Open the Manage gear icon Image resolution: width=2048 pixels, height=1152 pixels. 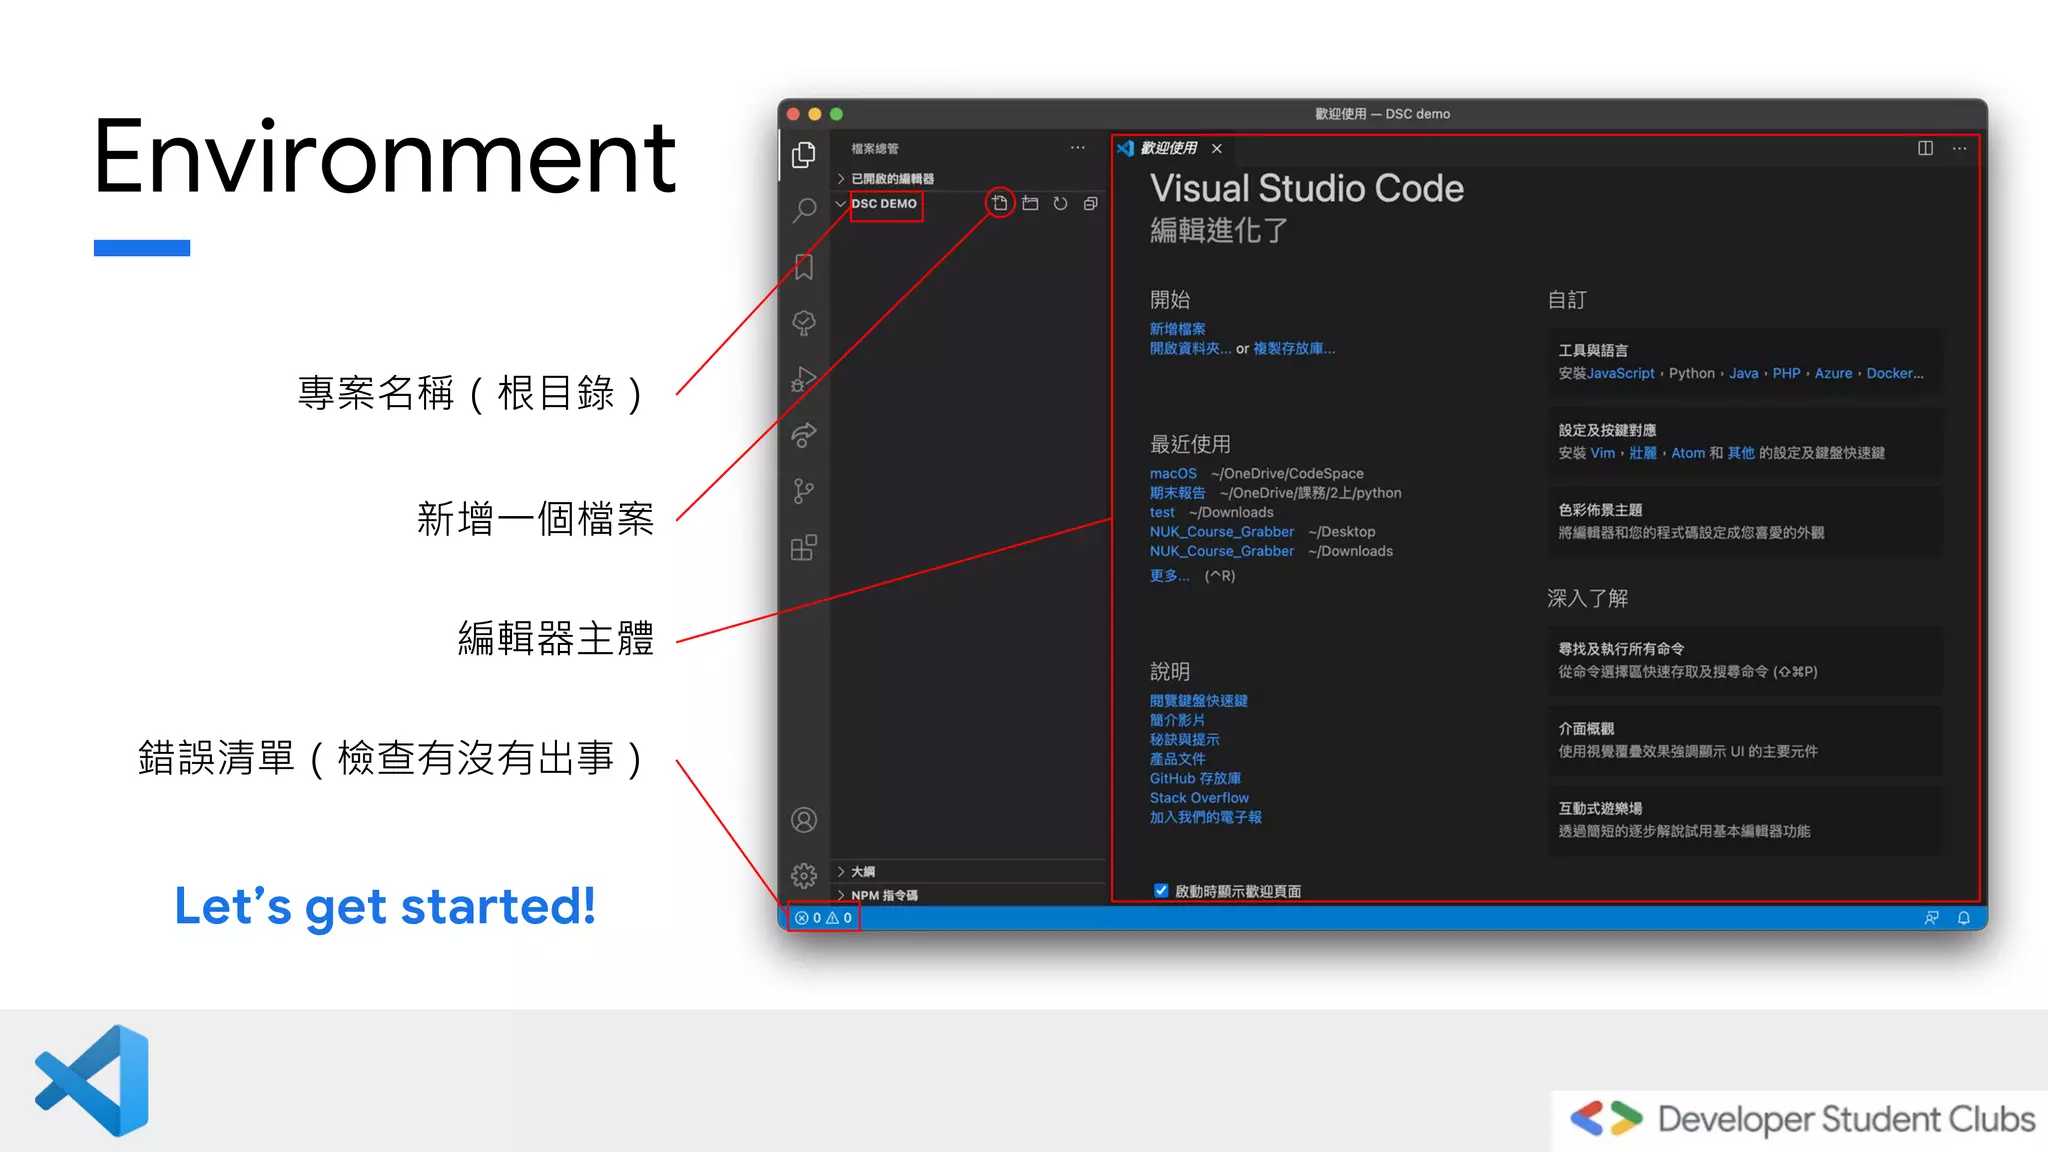click(x=804, y=876)
